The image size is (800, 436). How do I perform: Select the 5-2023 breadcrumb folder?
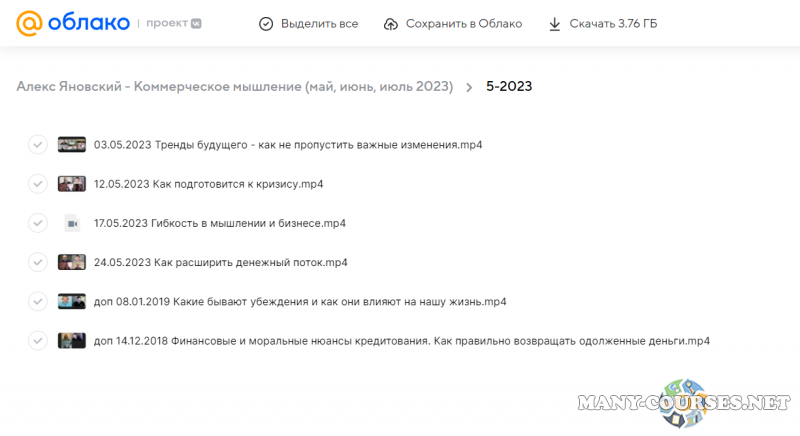(509, 86)
